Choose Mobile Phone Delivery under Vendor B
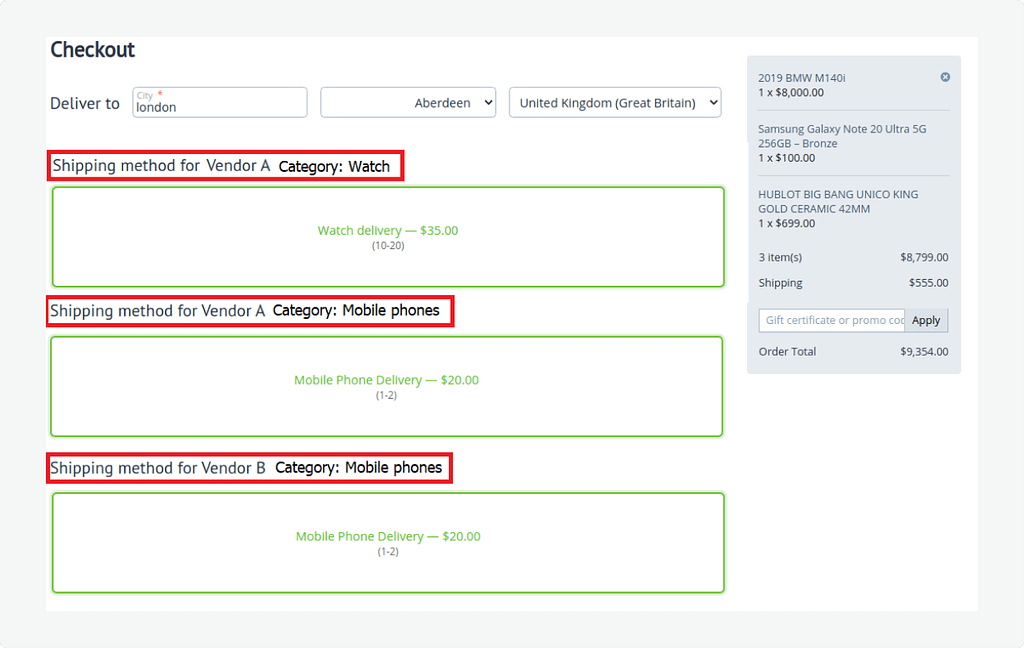This screenshot has height=648, width=1024. click(388, 542)
